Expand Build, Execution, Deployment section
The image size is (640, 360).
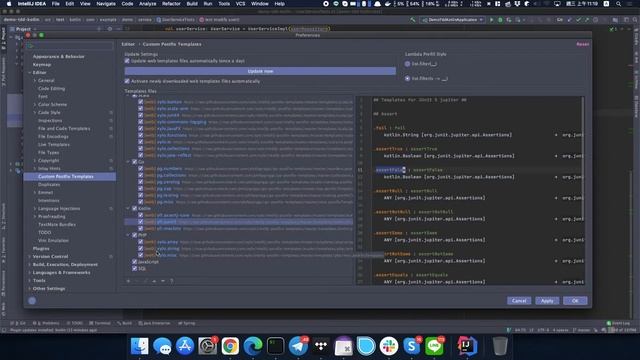tap(30, 264)
